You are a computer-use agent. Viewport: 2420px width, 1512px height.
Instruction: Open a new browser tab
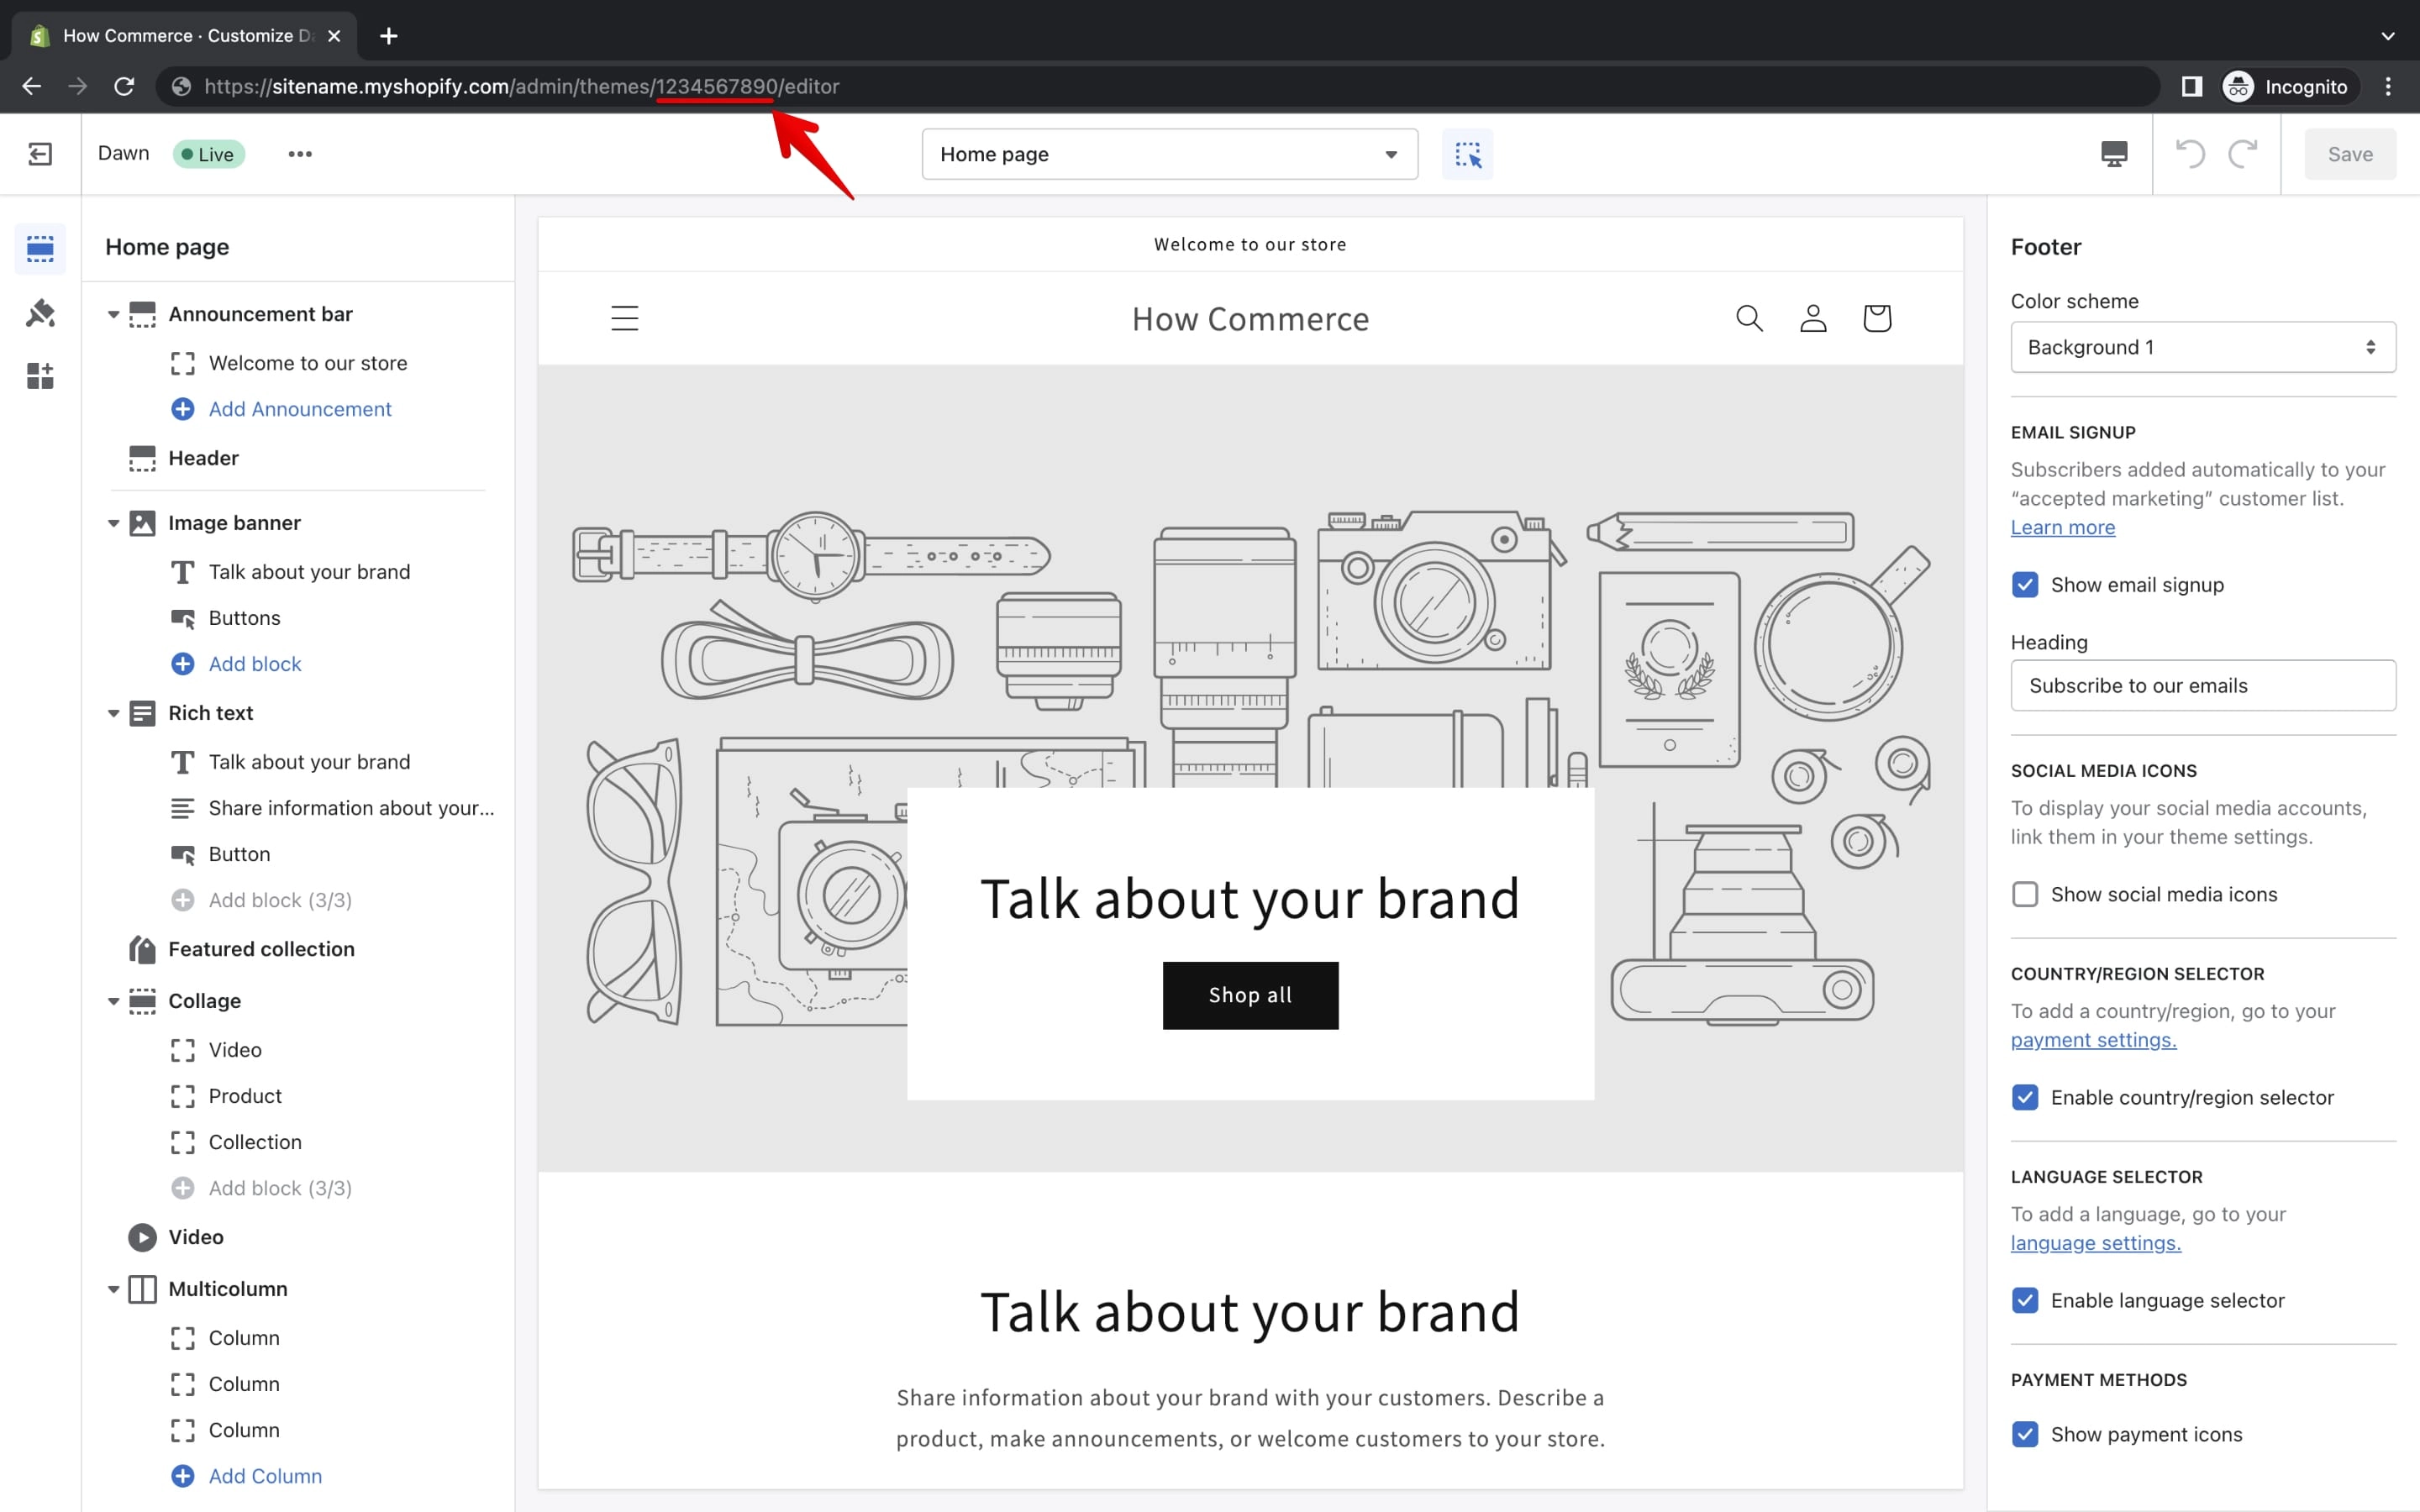(389, 36)
